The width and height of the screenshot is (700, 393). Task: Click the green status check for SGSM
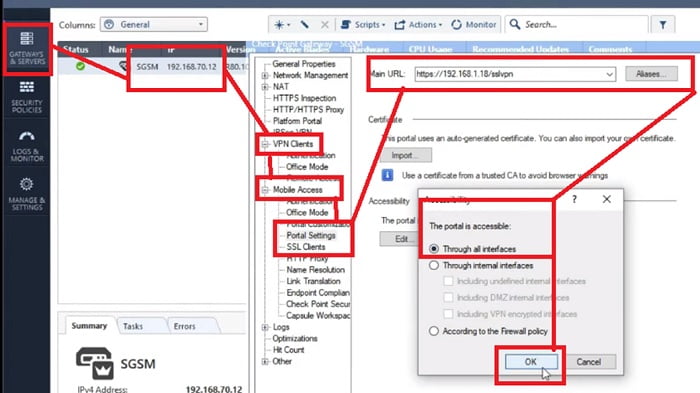(80, 67)
